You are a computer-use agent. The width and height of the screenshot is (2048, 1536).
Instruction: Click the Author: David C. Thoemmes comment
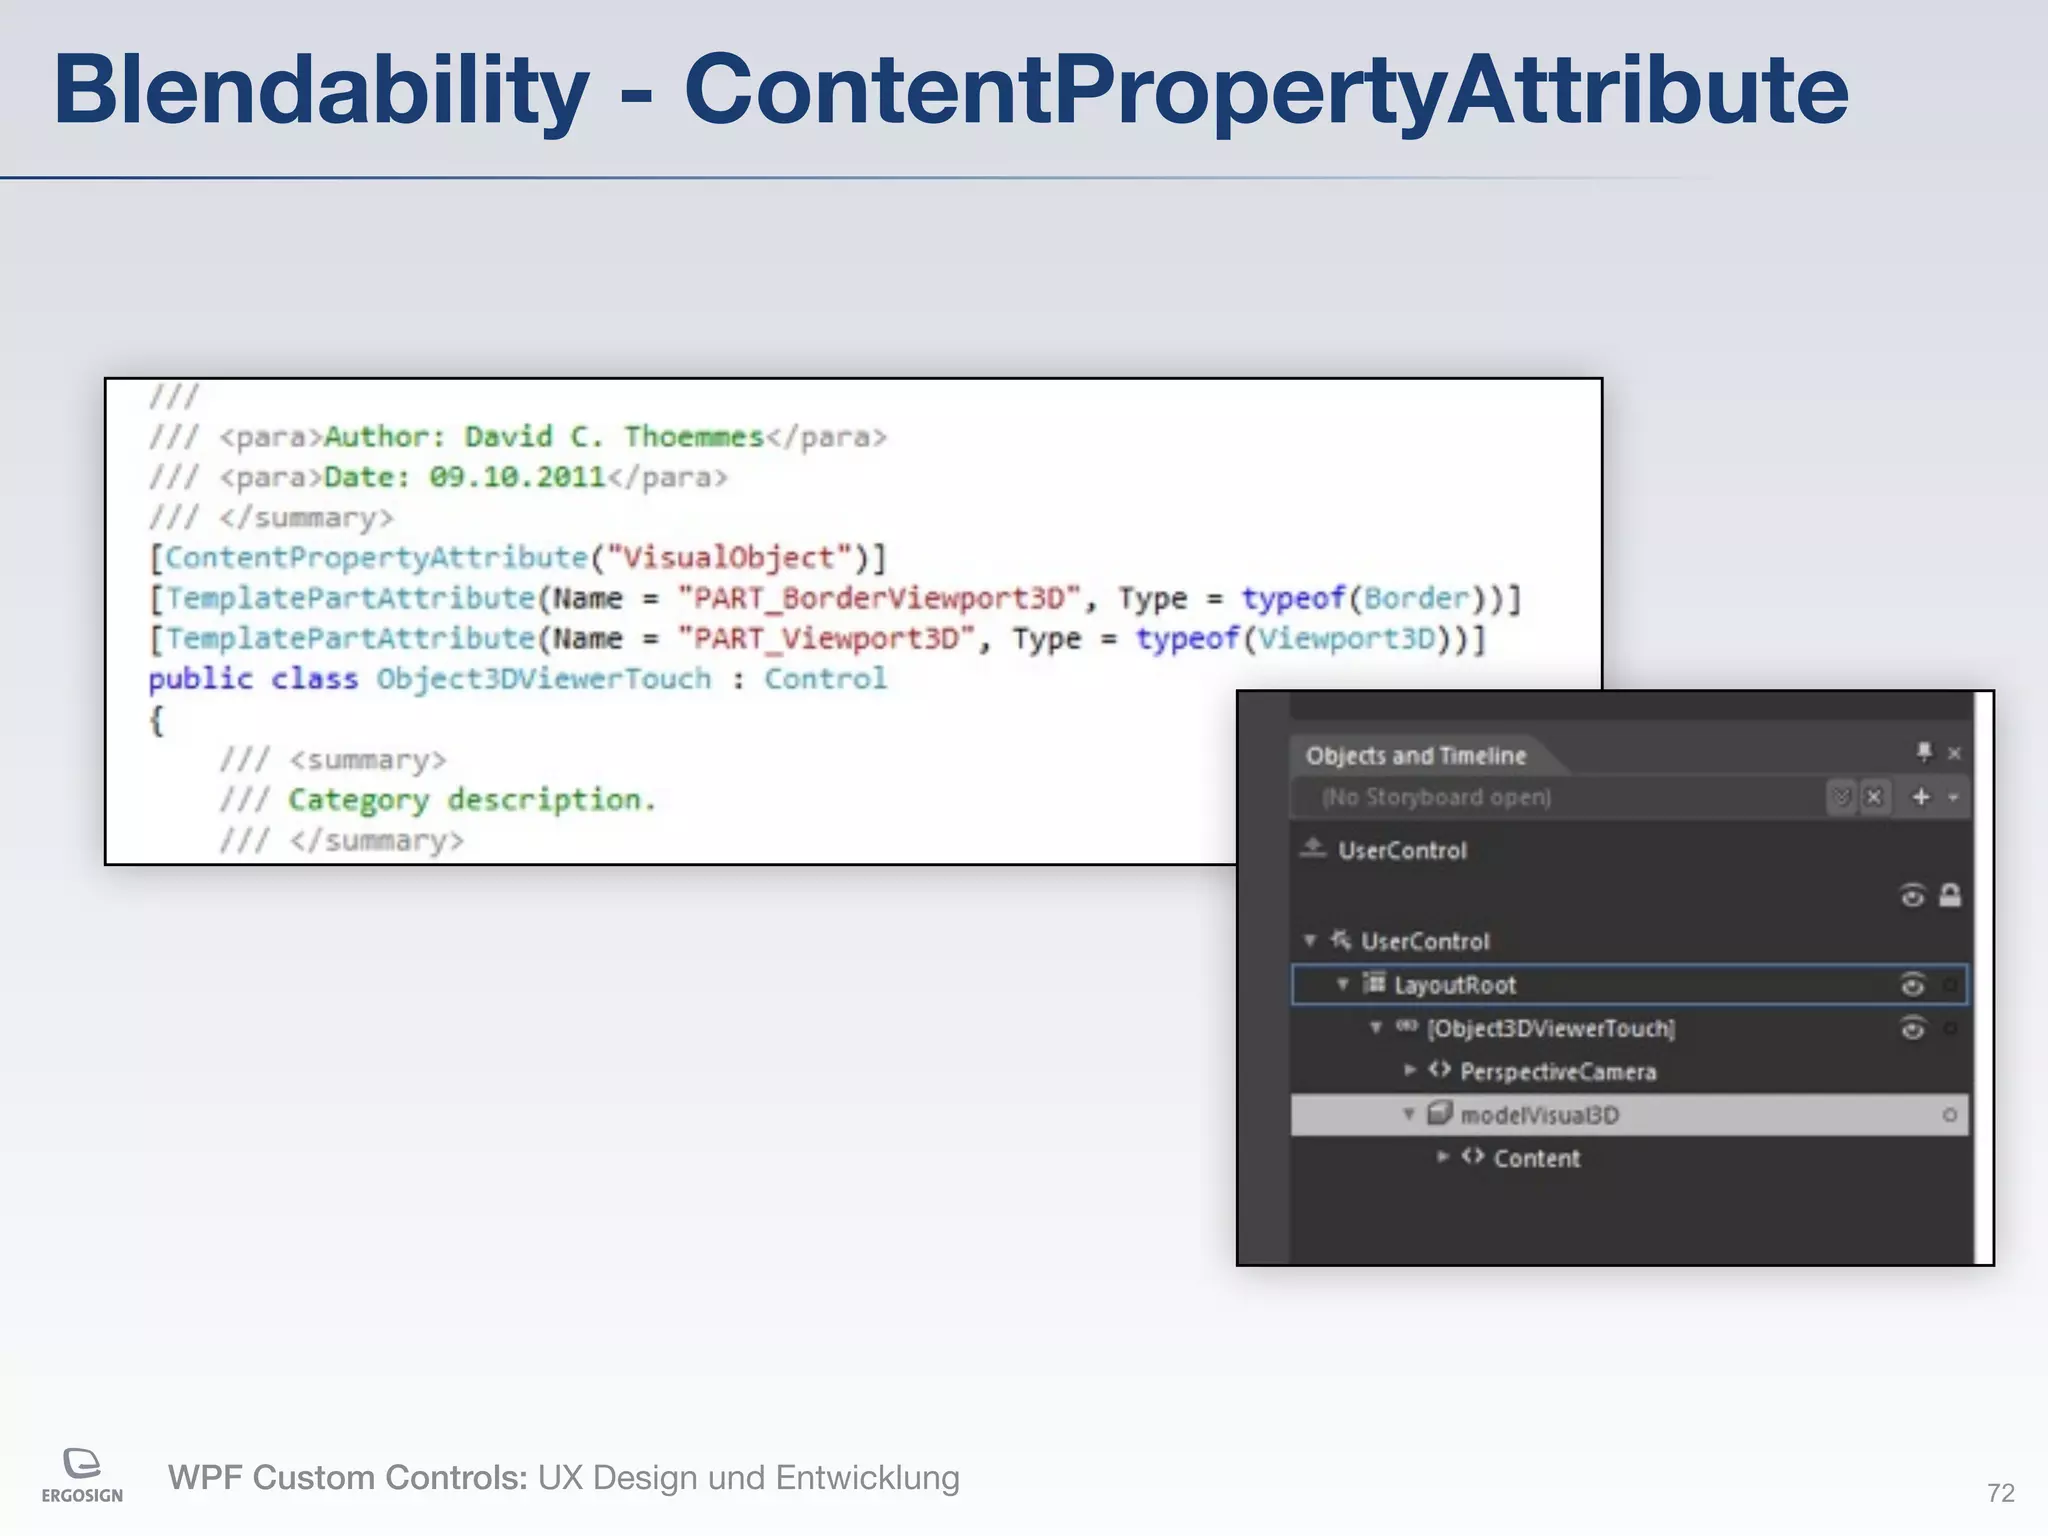pyautogui.click(x=544, y=437)
